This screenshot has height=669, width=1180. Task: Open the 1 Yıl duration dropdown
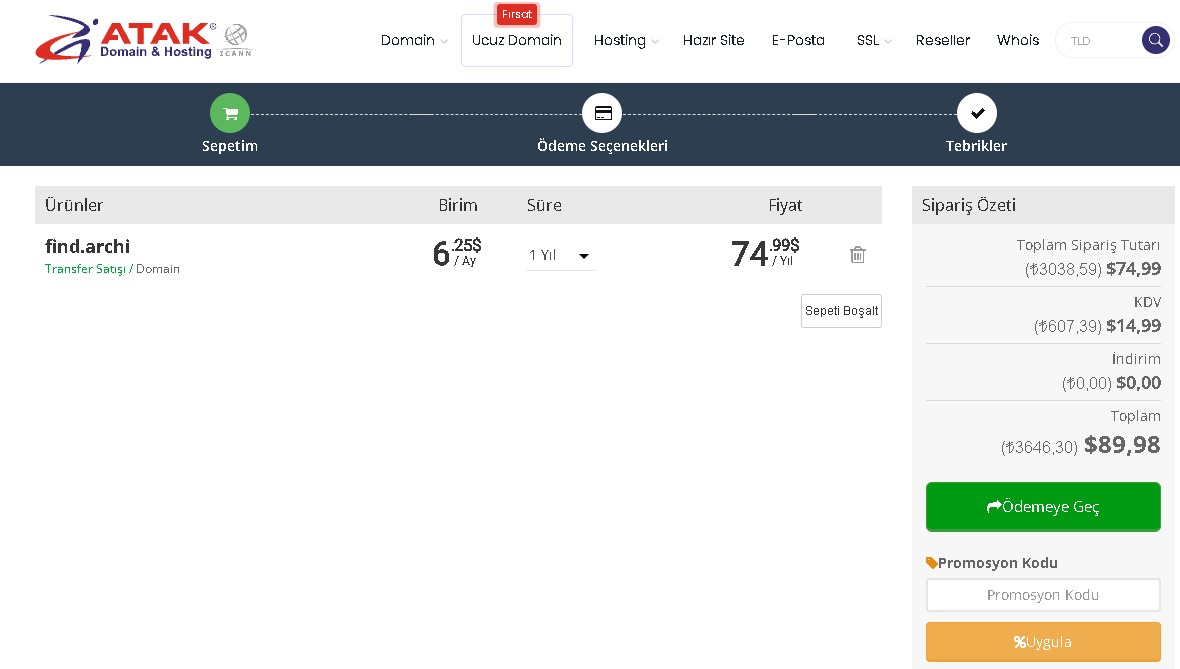pos(560,256)
